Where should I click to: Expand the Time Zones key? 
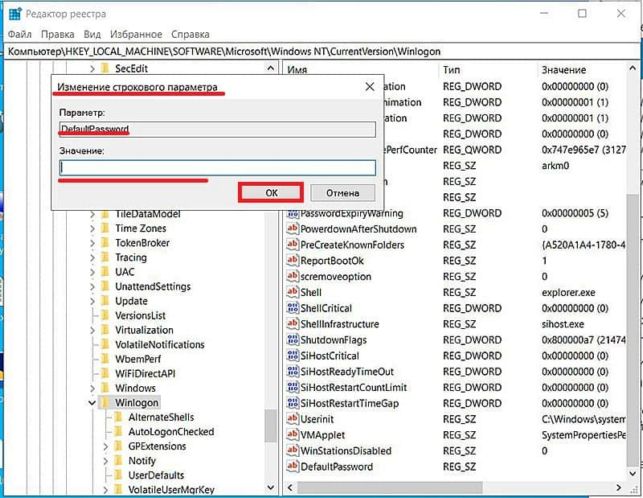click(x=92, y=228)
